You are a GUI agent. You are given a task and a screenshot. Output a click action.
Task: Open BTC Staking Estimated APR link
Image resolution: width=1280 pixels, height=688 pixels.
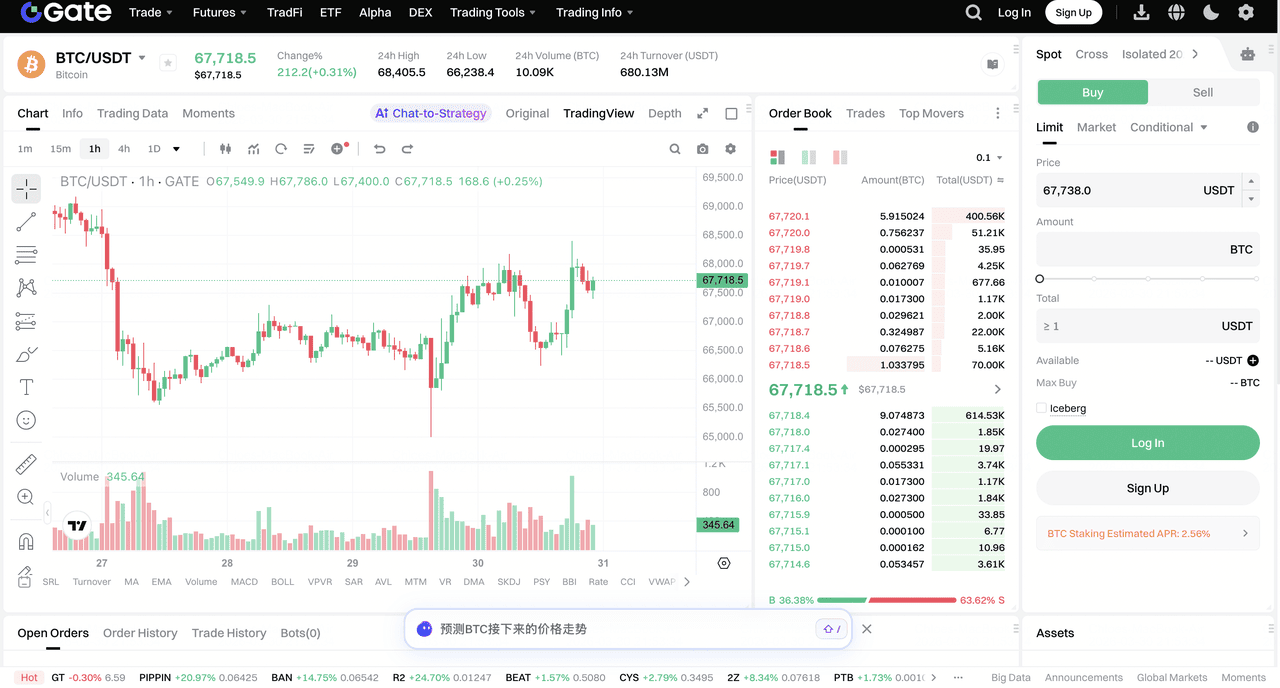point(1147,534)
